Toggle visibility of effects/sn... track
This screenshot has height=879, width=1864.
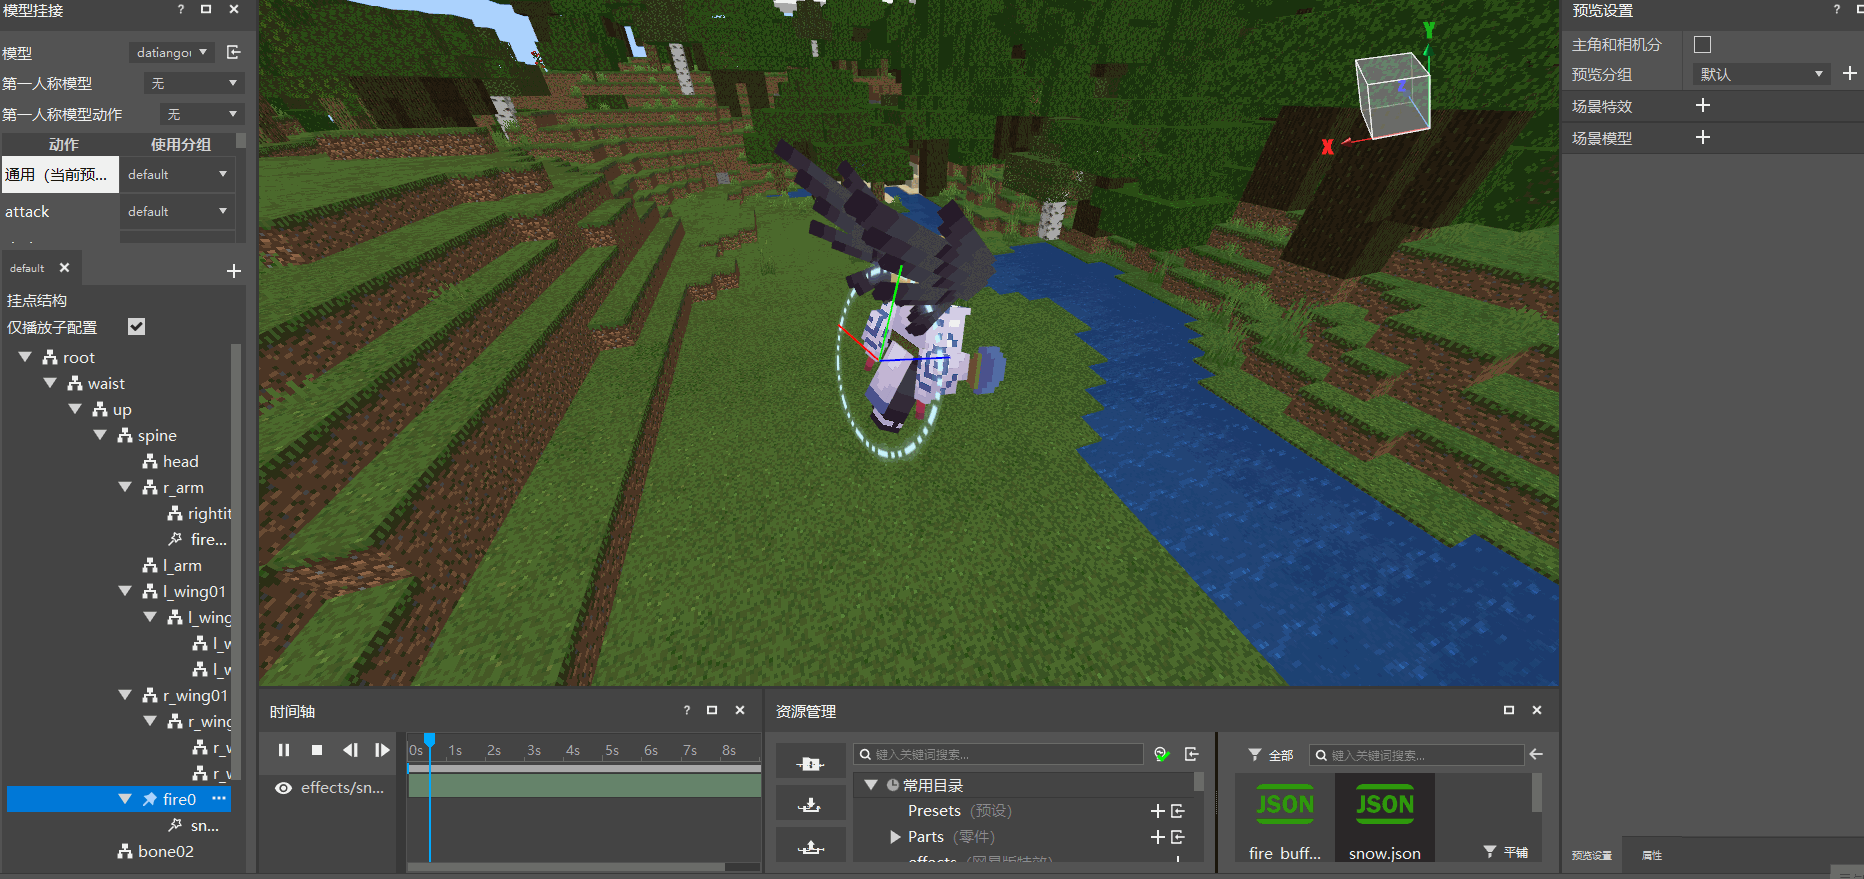click(x=284, y=788)
